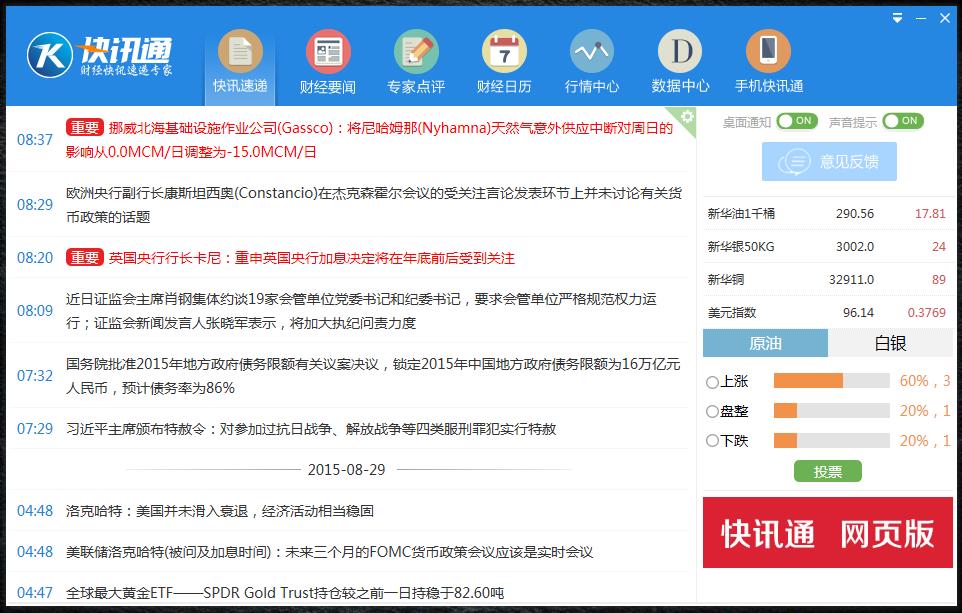962x613 pixels.
Task: Select the 上涨 radio option
Action: pyautogui.click(x=712, y=381)
